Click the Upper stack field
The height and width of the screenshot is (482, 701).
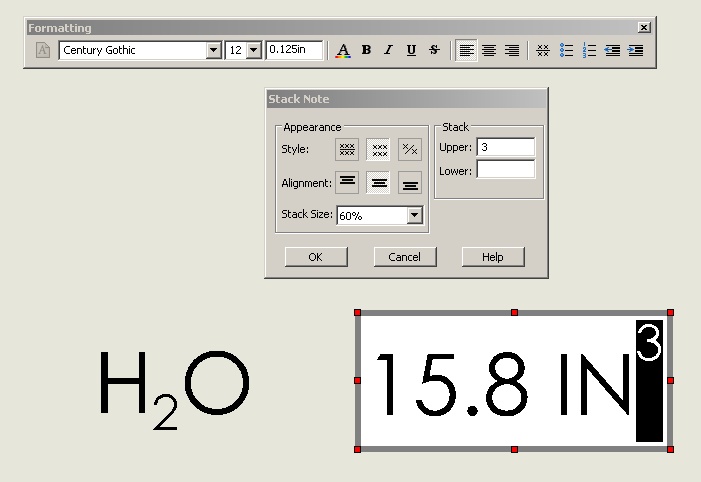coord(506,147)
